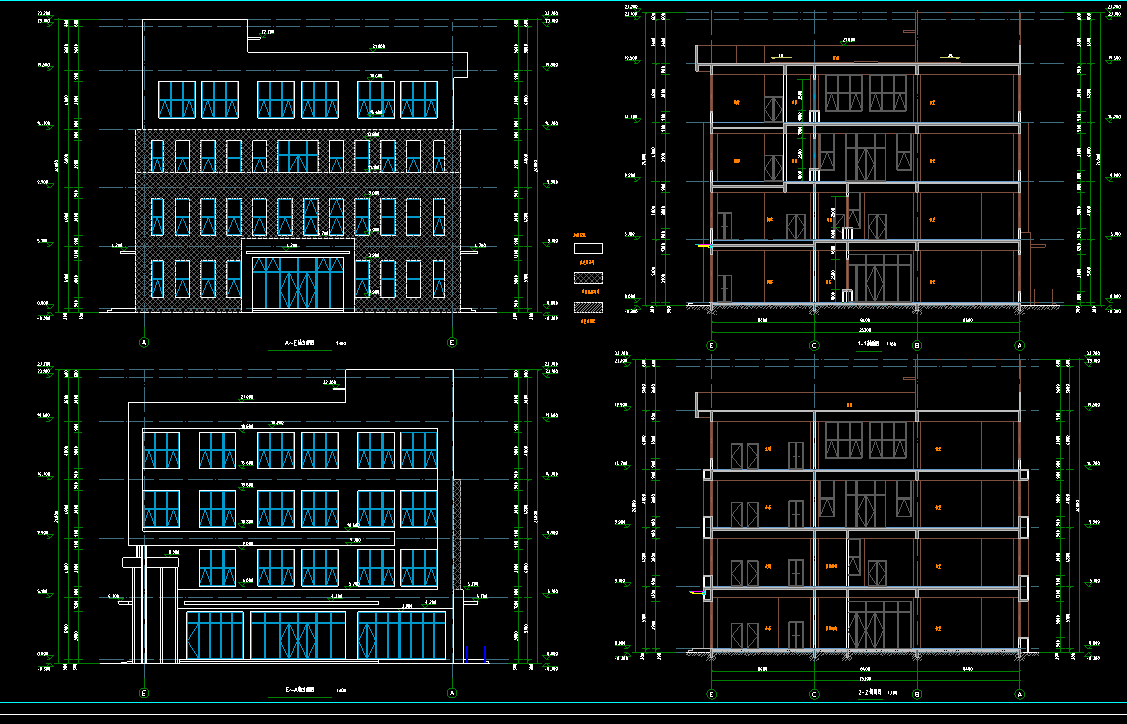Click the center storefront door in bottom-left elevation
Viewport: 1127px width, 724px height.
(x=297, y=636)
